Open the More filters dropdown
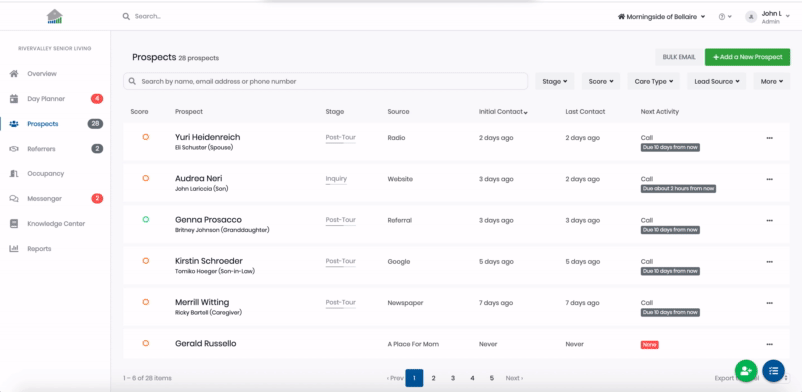 [x=772, y=81]
